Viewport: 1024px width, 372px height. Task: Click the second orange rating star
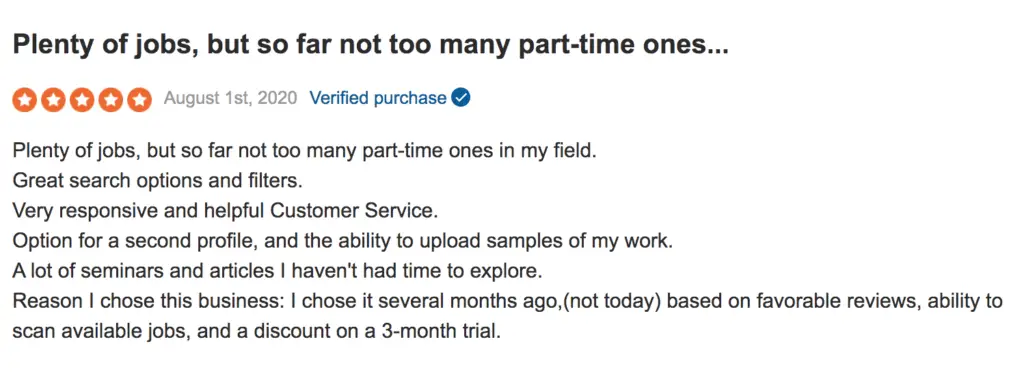(53, 99)
